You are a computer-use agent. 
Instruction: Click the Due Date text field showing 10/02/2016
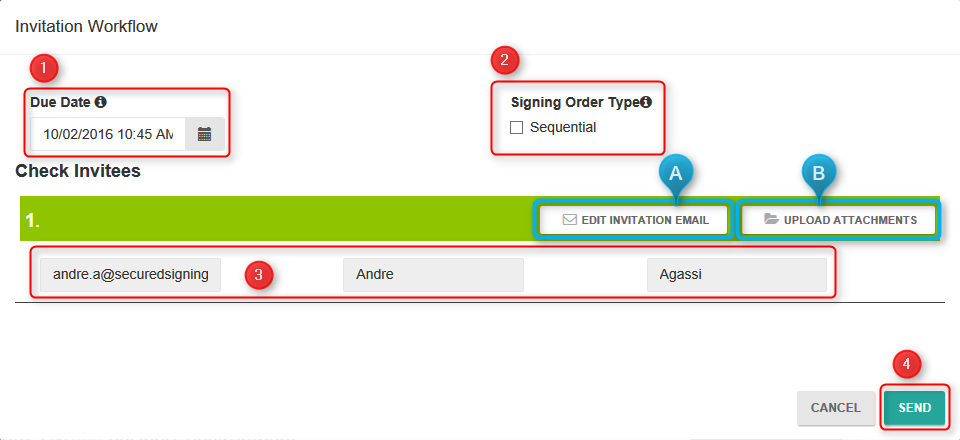point(108,134)
